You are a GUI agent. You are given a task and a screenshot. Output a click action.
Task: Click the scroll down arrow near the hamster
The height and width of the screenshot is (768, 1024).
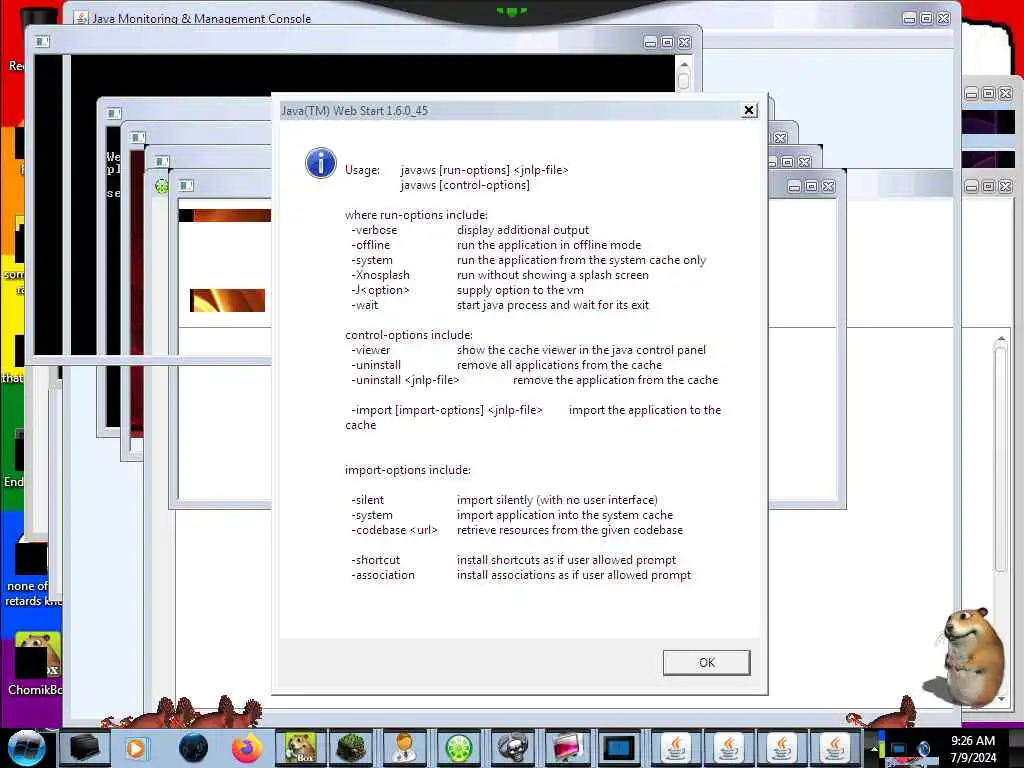[x=1001, y=698]
